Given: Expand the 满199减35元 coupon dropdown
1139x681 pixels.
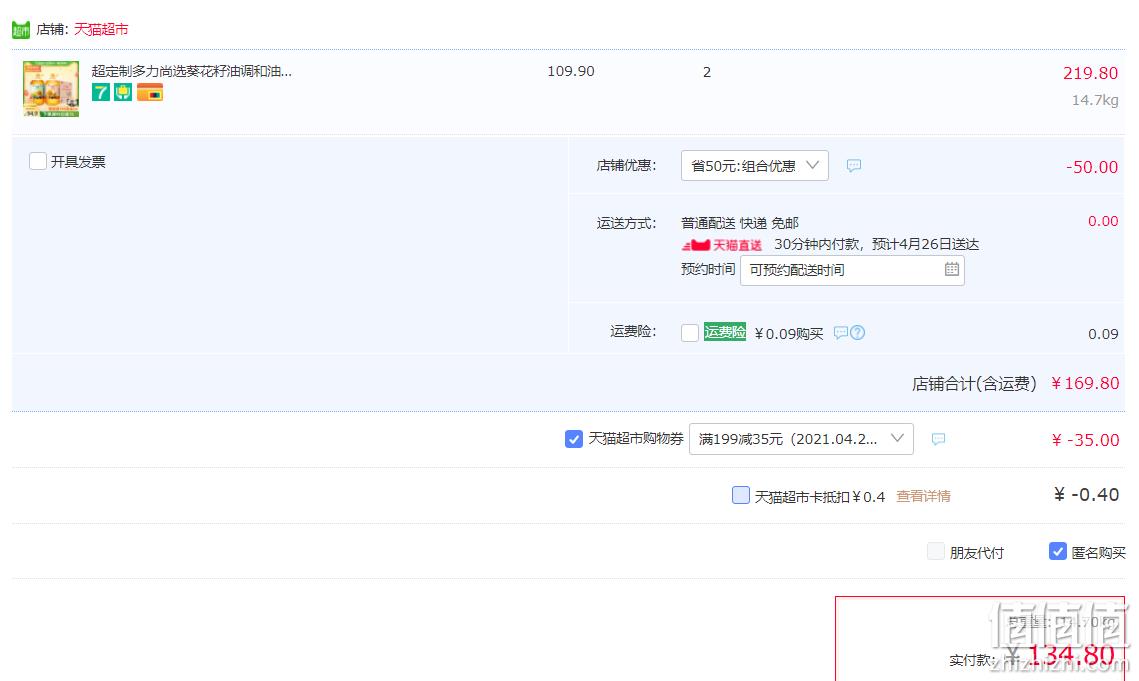Looking at the screenshot, I should coord(801,439).
